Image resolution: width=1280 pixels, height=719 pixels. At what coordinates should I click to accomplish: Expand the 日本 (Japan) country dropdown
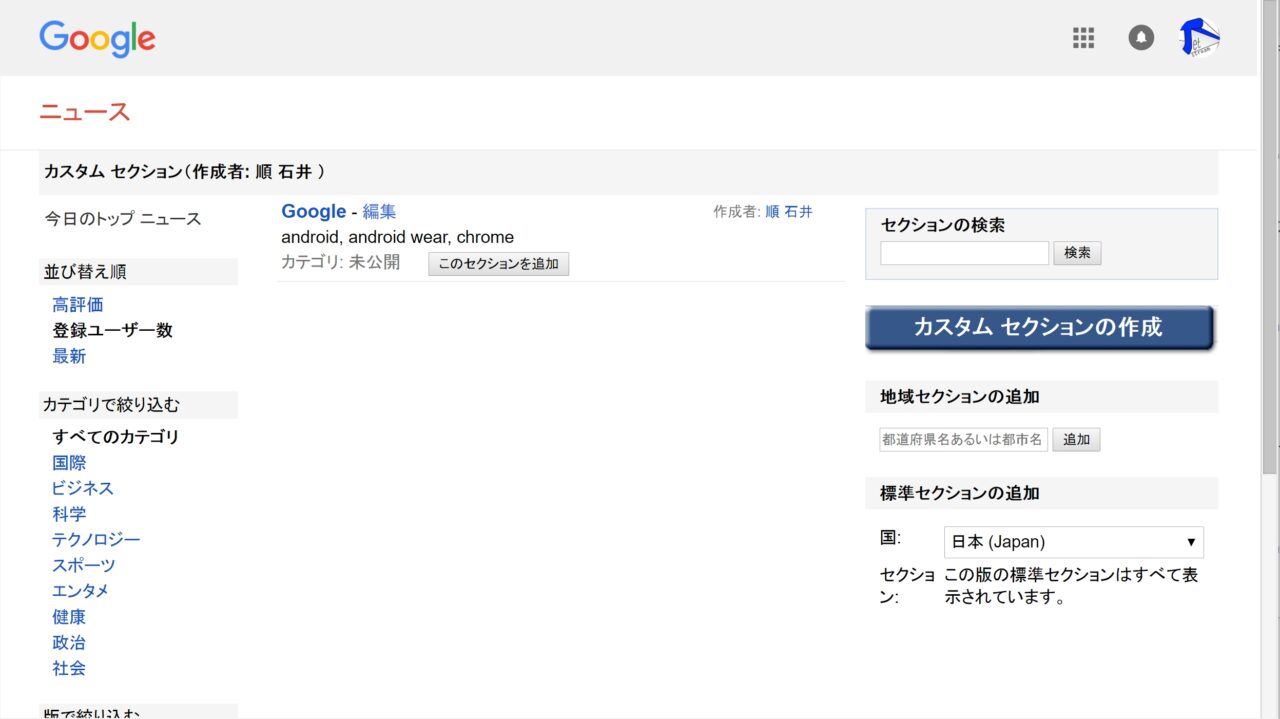click(x=1073, y=542)
